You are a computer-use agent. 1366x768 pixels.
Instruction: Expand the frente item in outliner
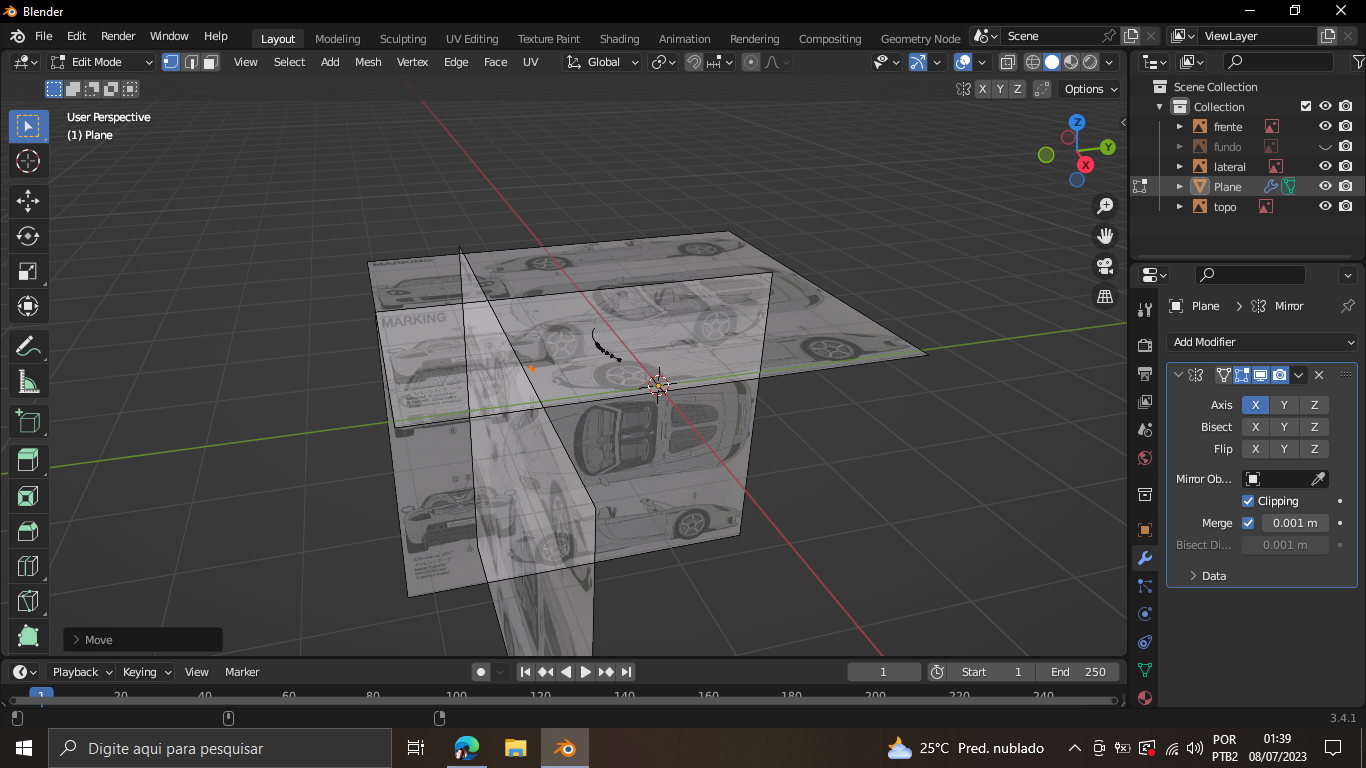tap(1180, 127)
